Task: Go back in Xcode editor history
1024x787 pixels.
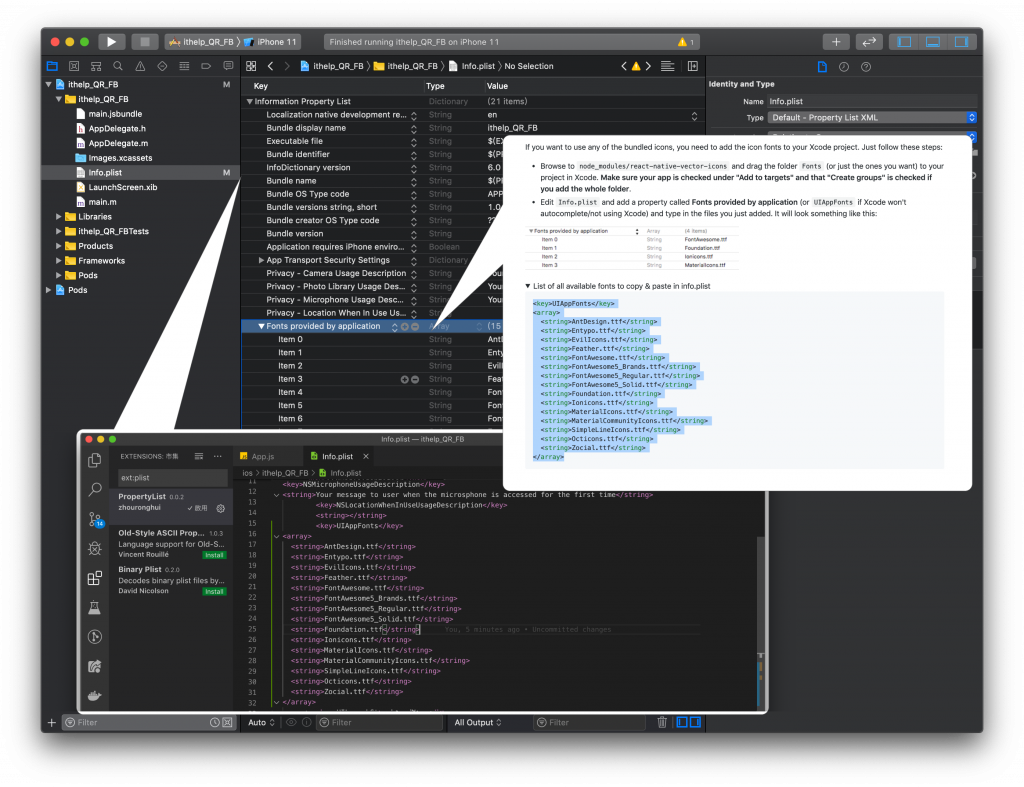Action: pos(270,66)
